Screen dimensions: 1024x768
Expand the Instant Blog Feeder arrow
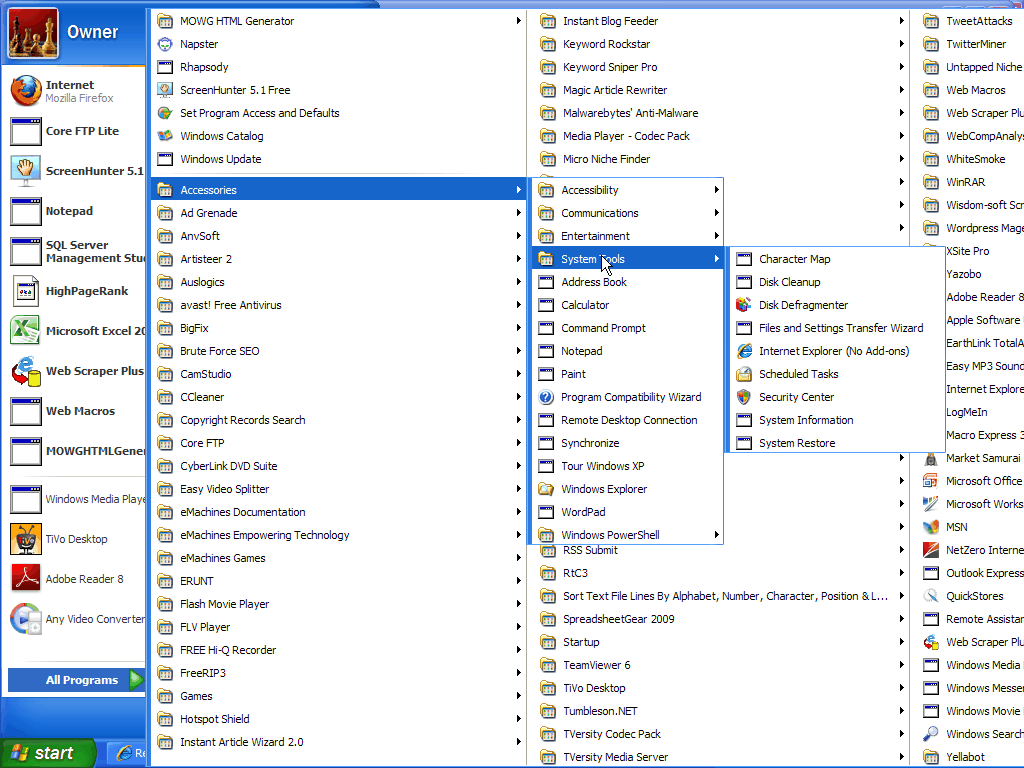902,21
